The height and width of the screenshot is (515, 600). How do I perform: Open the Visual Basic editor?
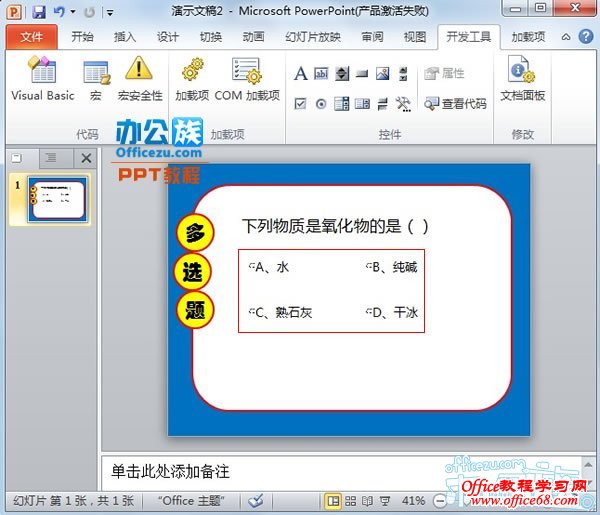pos(42,79)
